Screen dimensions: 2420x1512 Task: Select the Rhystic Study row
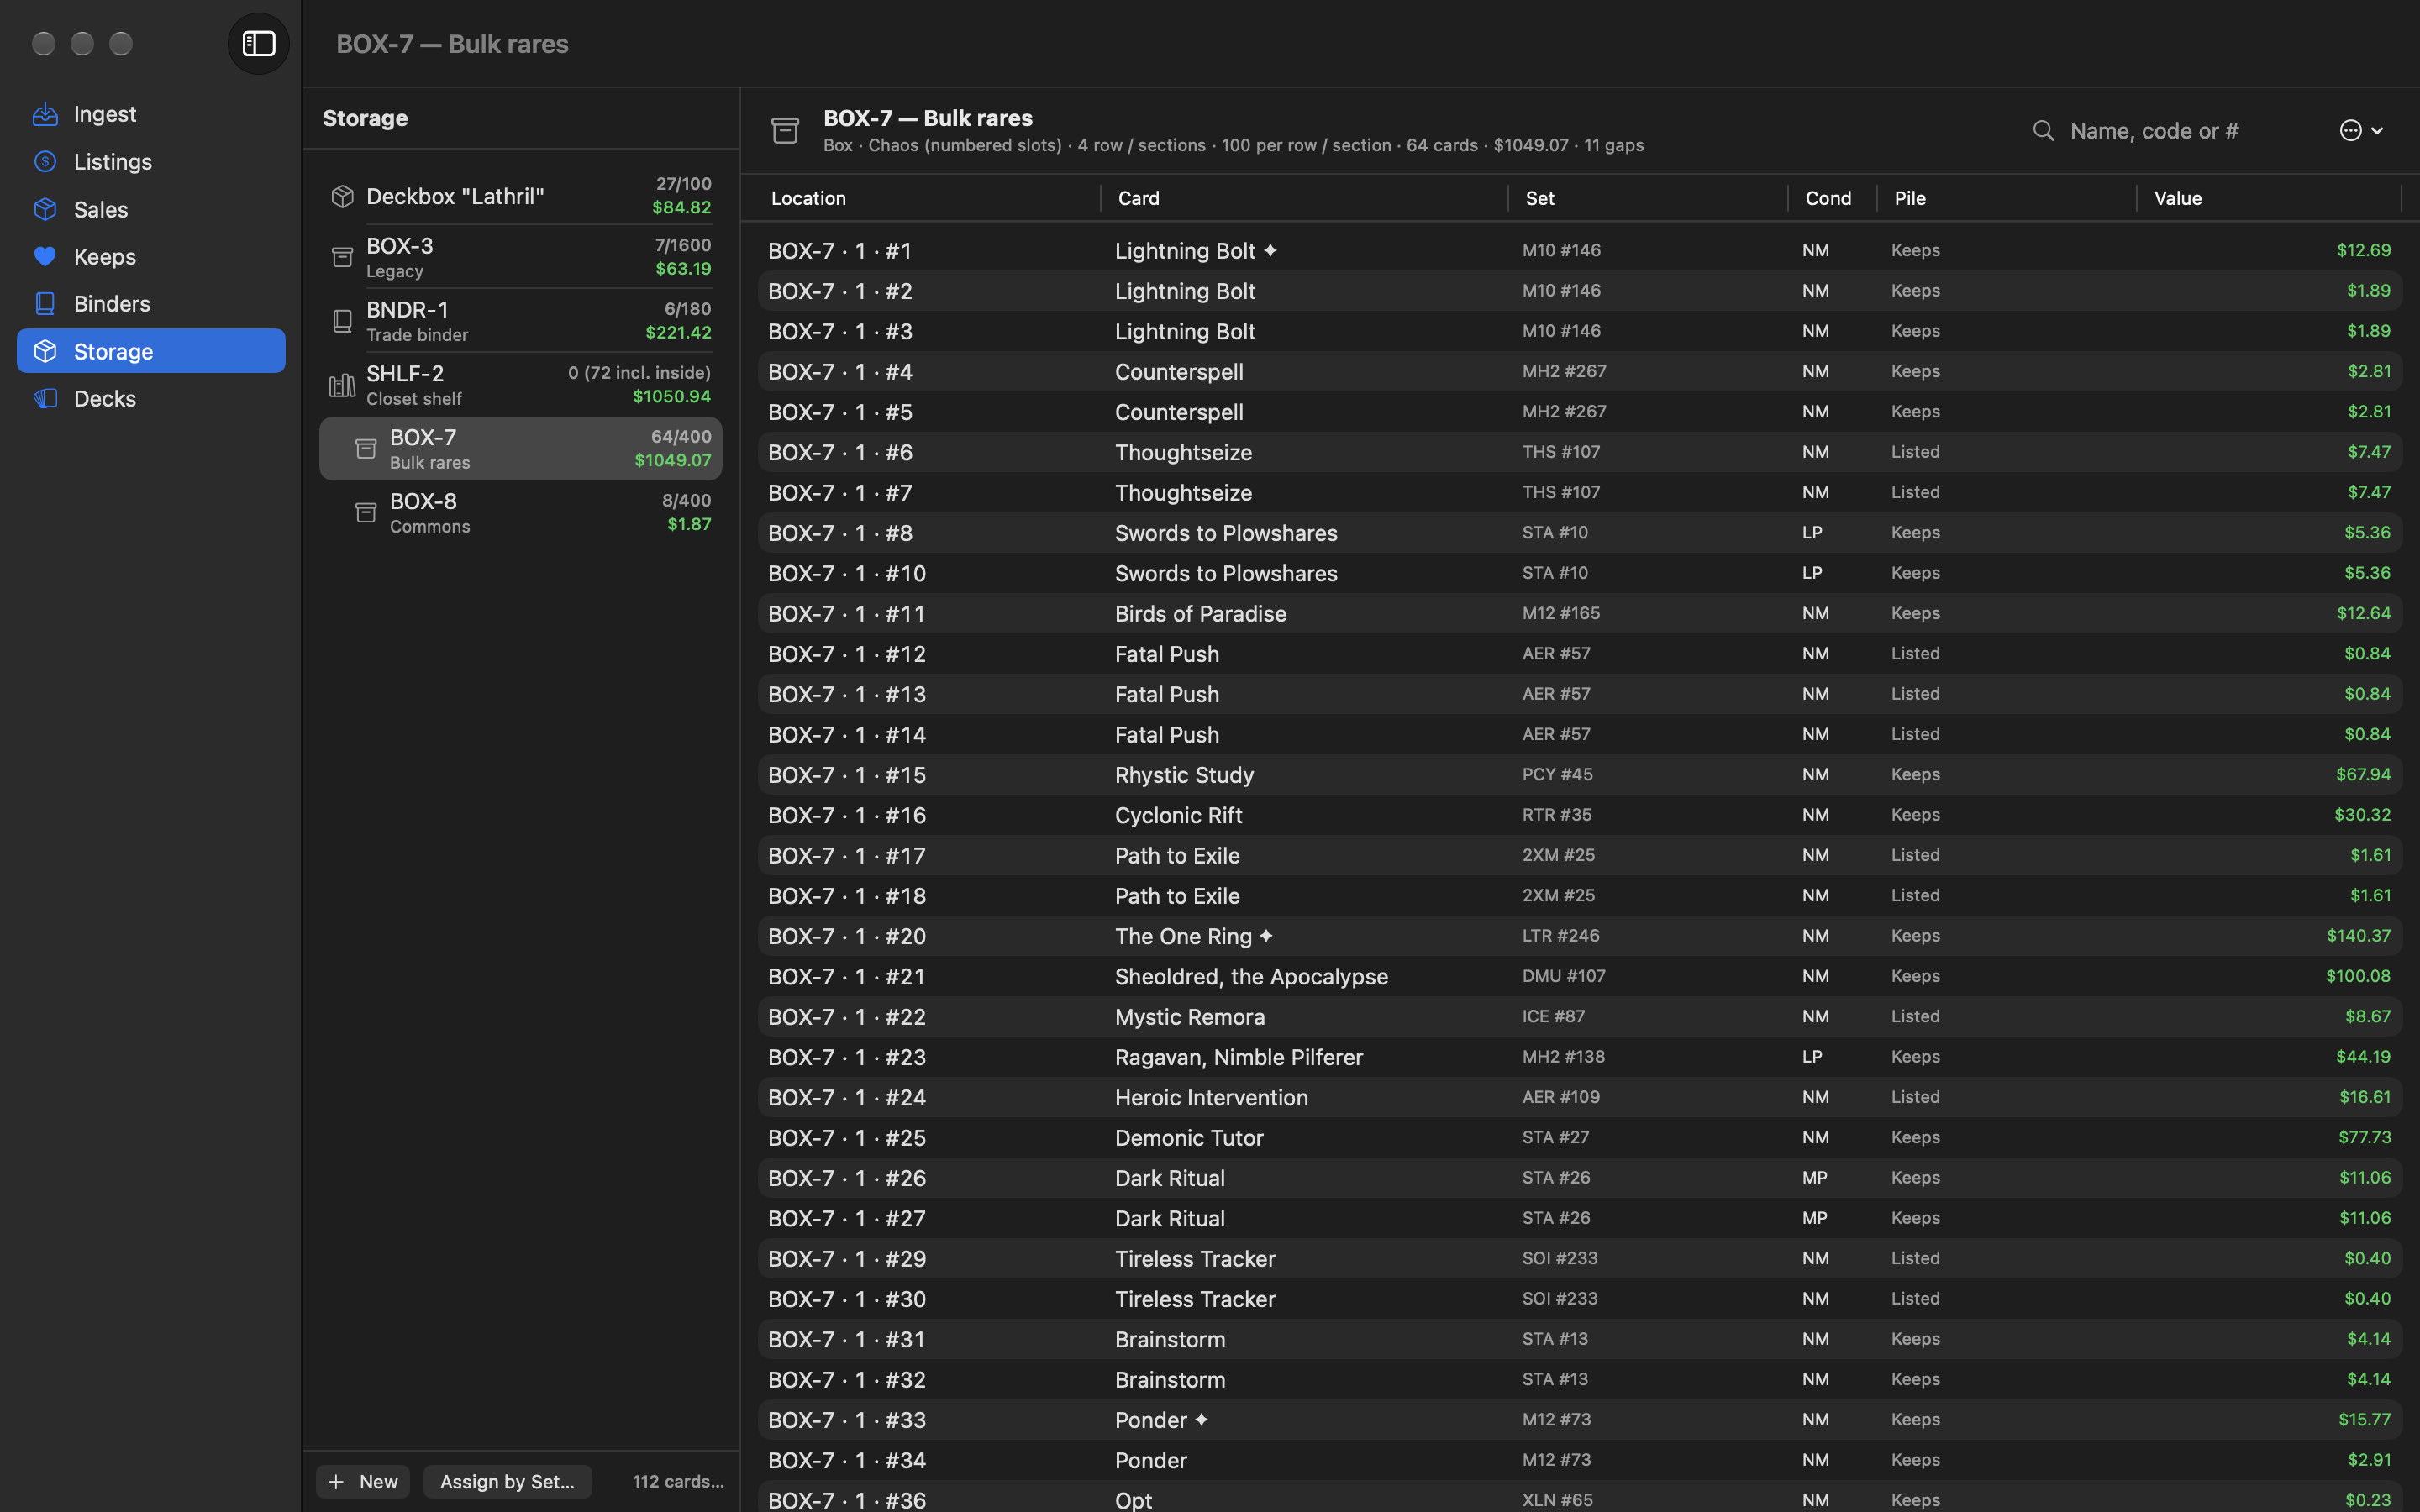pyautogui.click(x=1580, y=775)
